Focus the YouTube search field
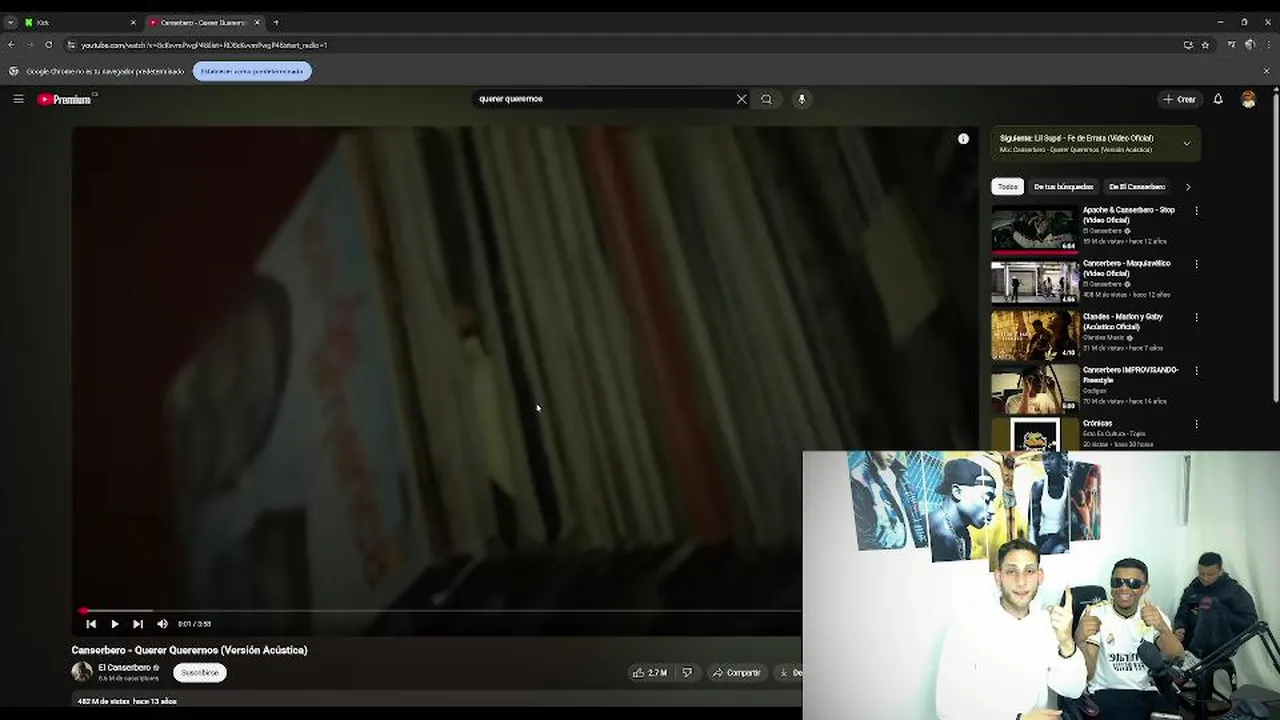Image resolution: width=1280 pixels, height=720 pixels. pyautogui.click(x=605, y=99)
